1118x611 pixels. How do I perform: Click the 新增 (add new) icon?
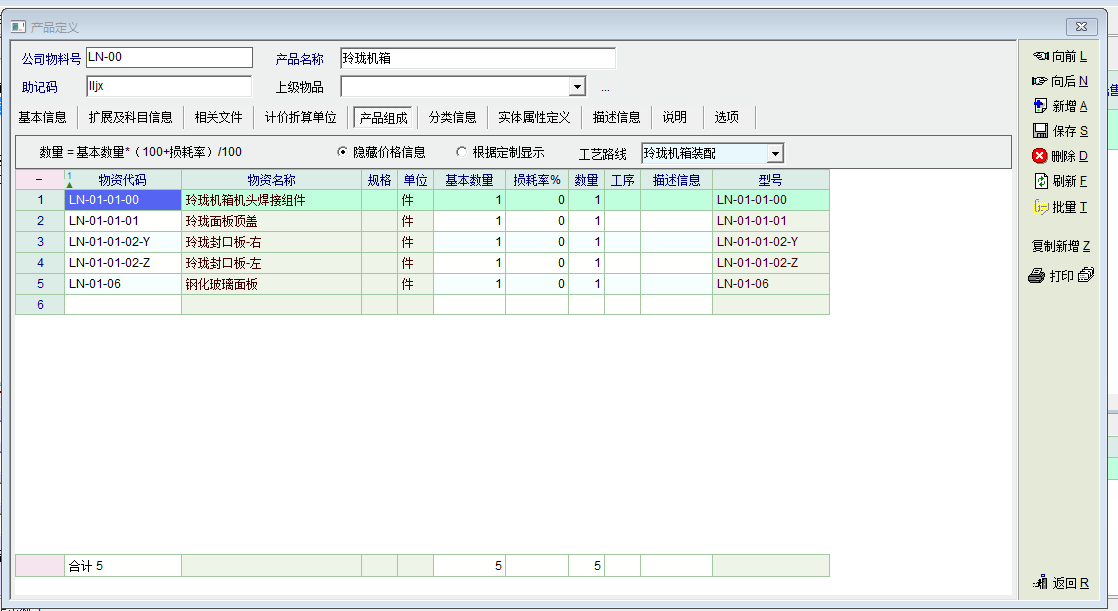(x=1040, y=106)
